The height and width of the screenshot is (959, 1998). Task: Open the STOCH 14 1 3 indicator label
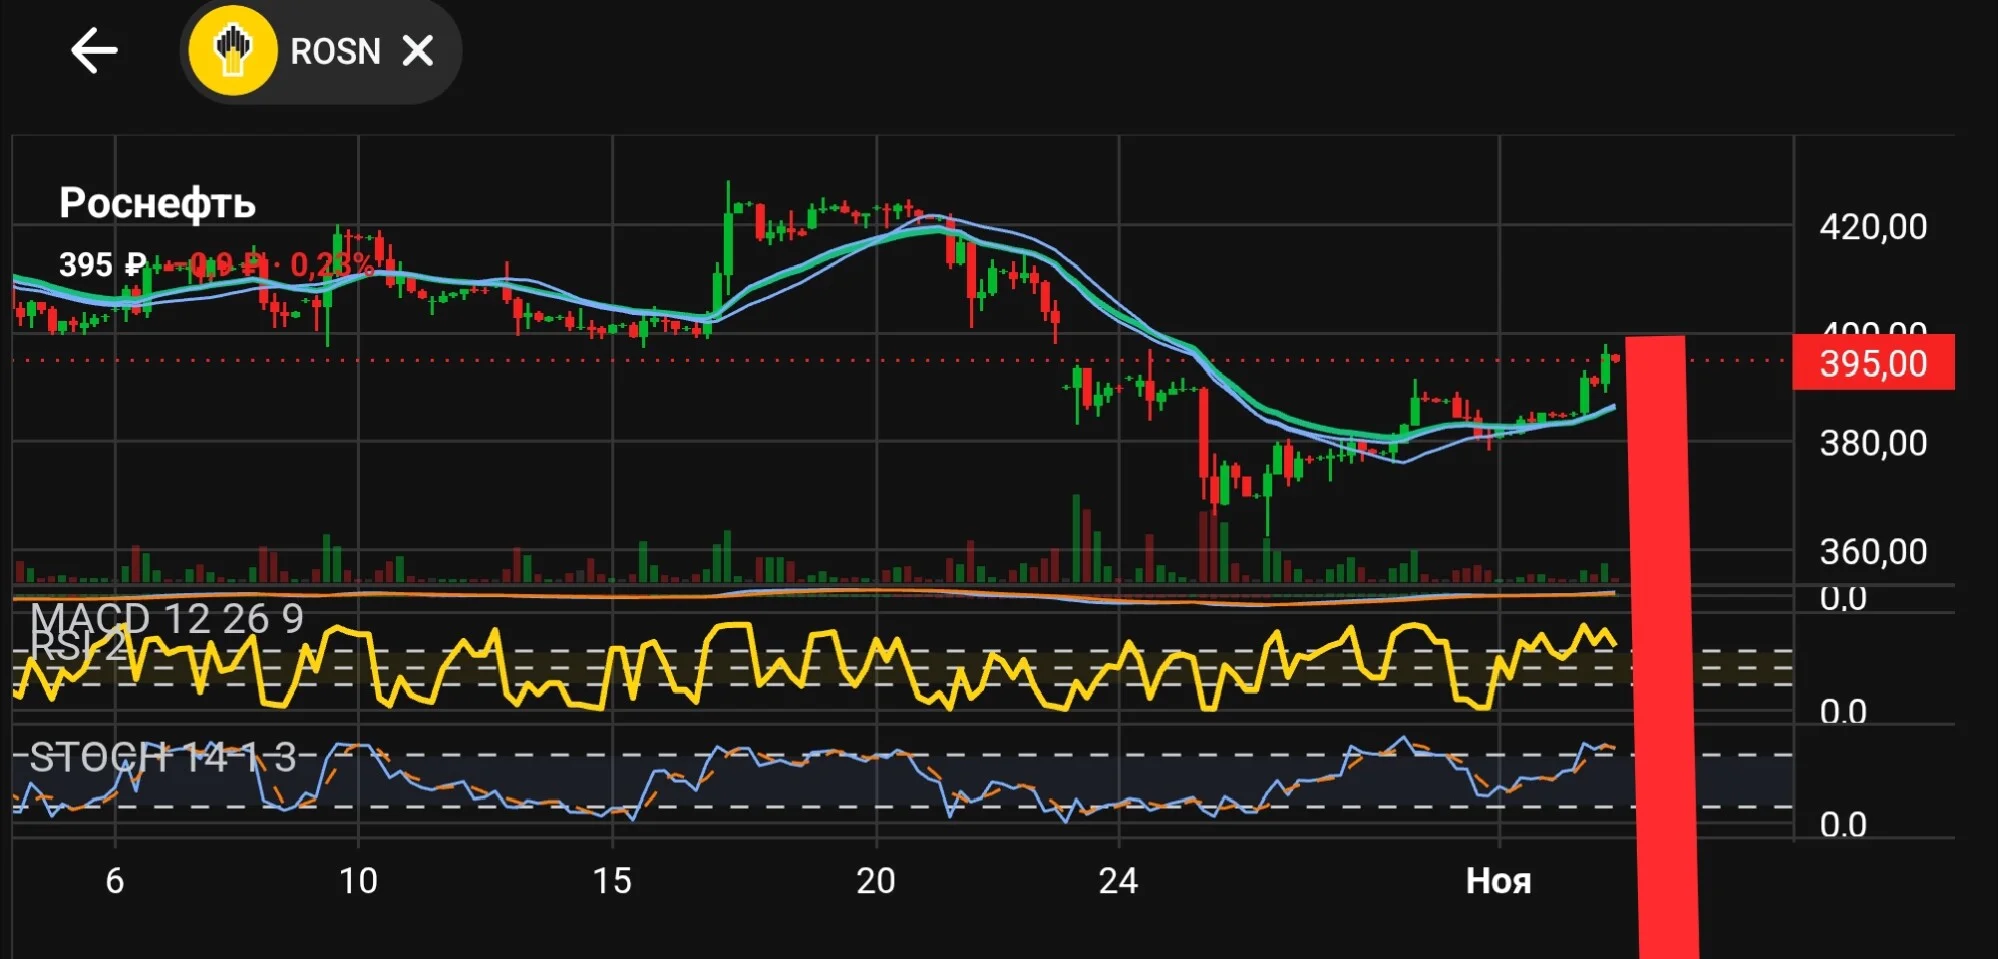pyautogui.click(x=163, y=758)
